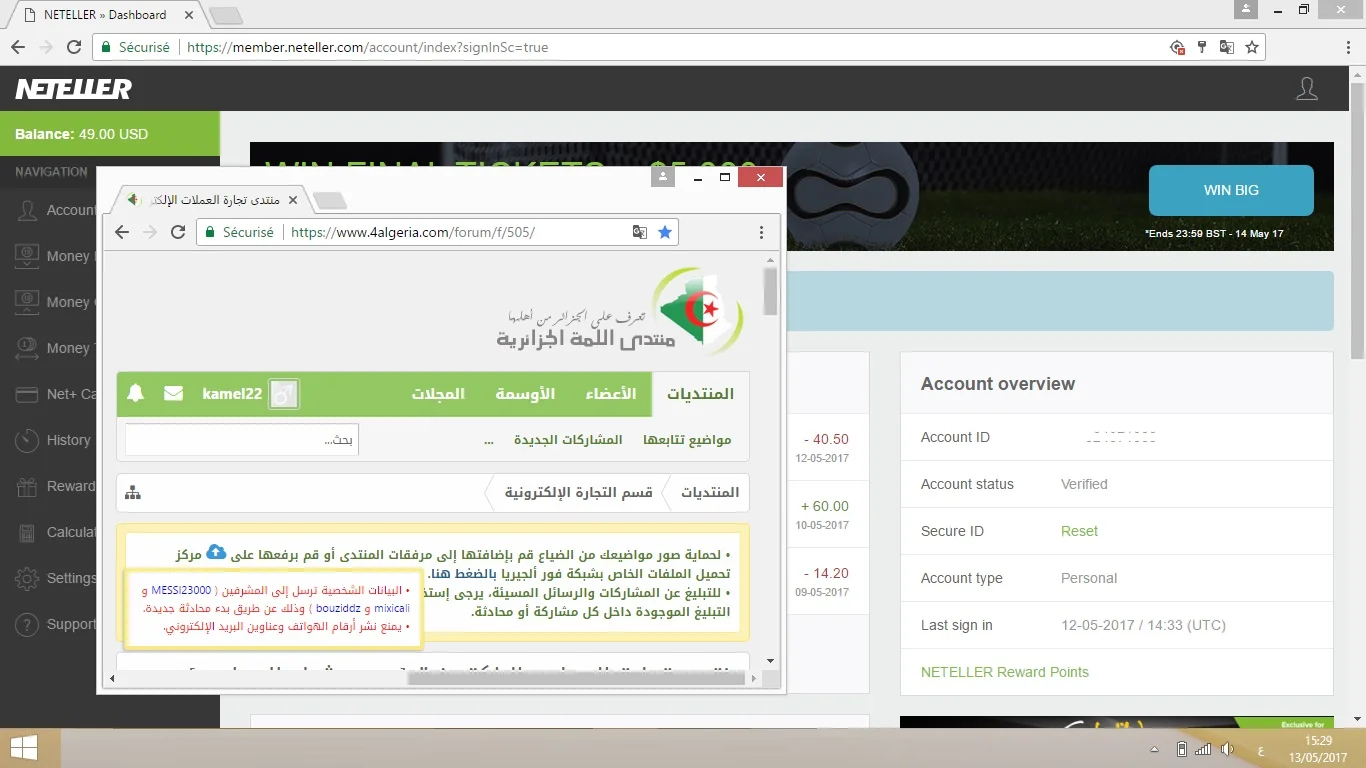Click translate icon in NETELLER address bar

tap(1226, 47)
